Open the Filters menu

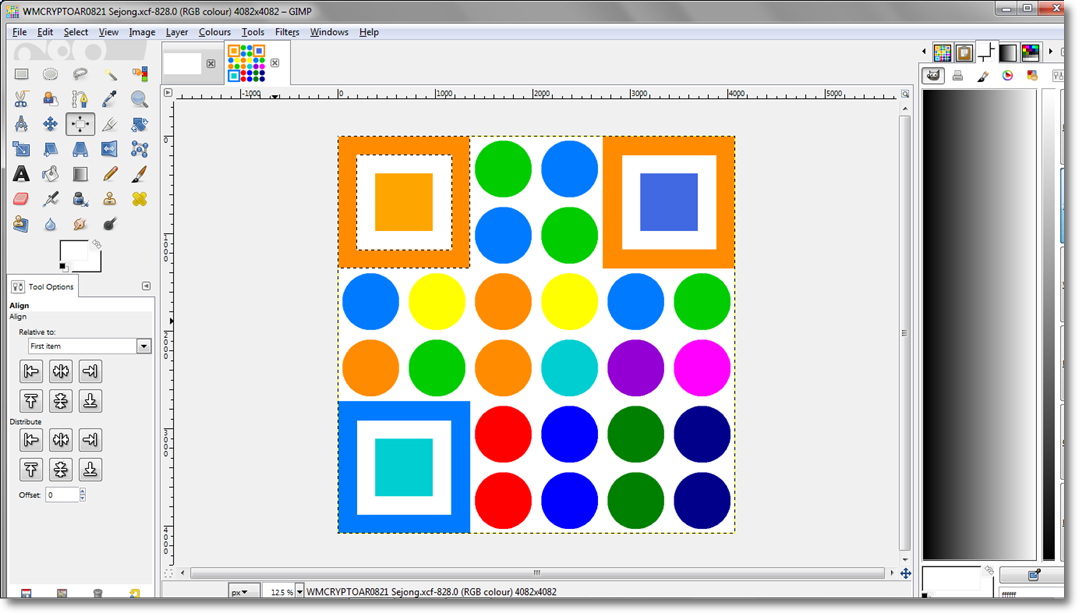pyautogui.click(x=287, y=32)
